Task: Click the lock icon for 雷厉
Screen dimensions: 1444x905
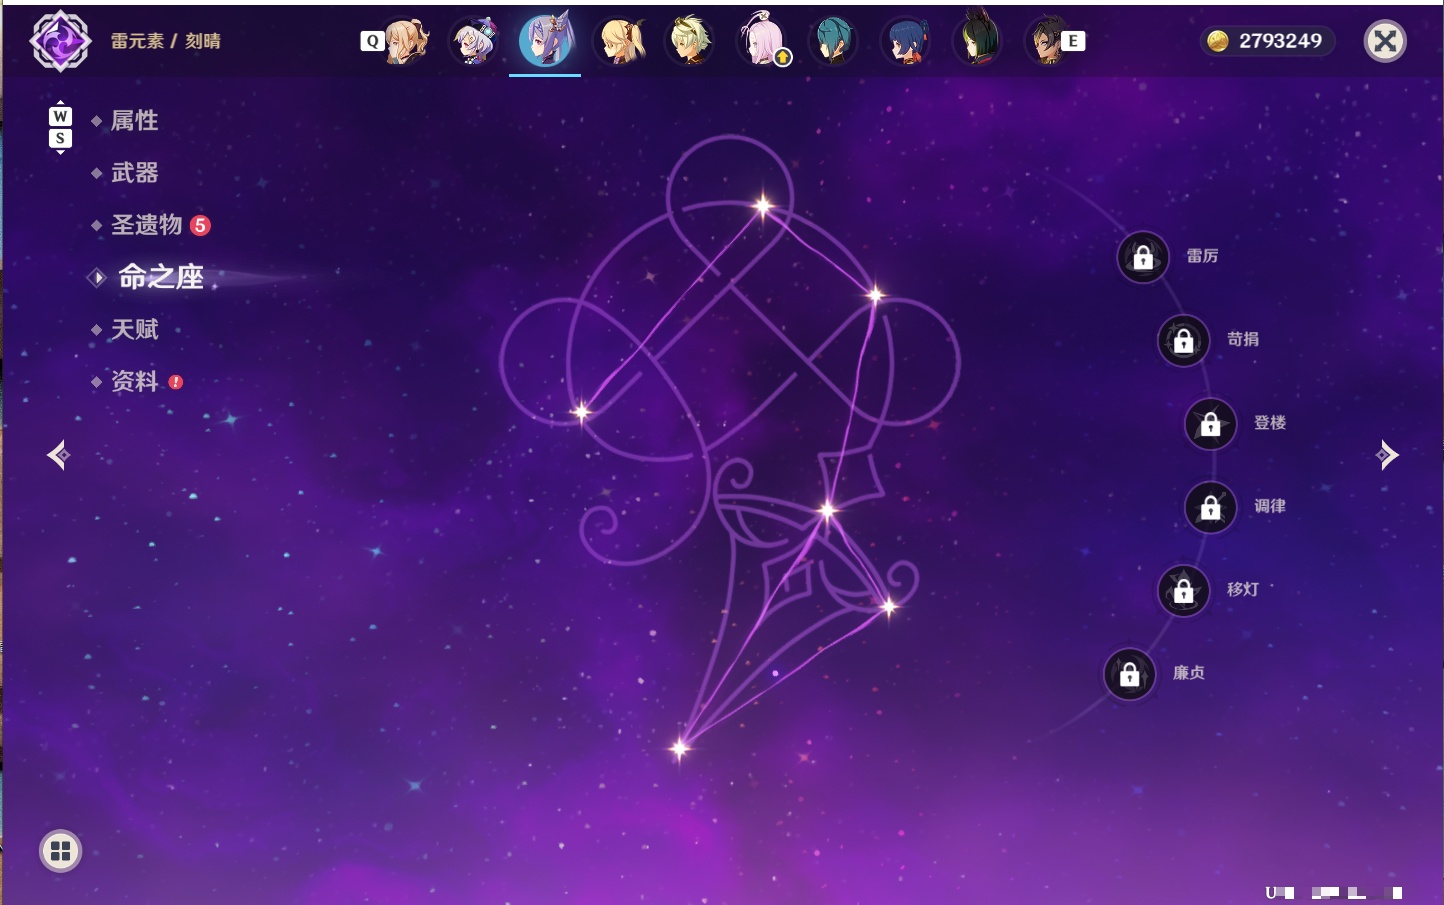Action: (1143, 257)
